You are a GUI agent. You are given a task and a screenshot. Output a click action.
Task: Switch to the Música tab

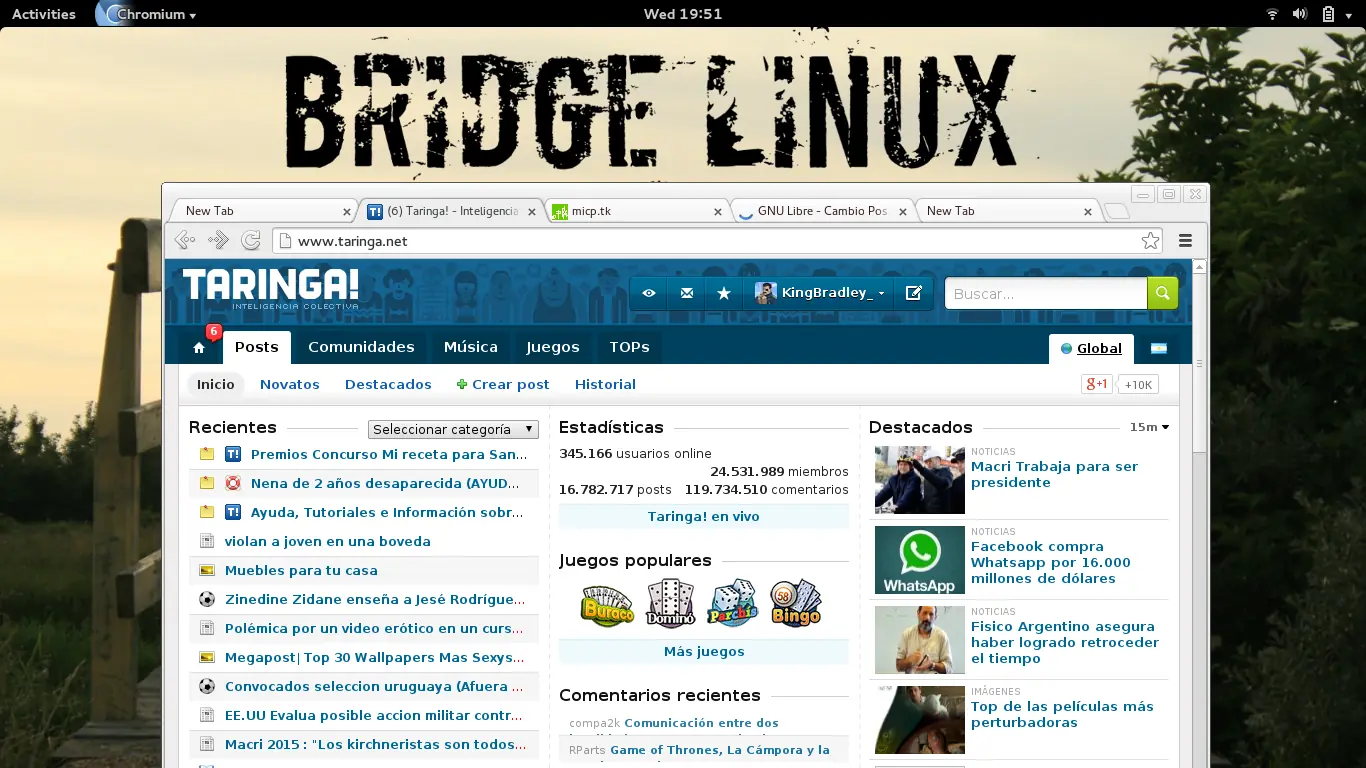point(471,347)
